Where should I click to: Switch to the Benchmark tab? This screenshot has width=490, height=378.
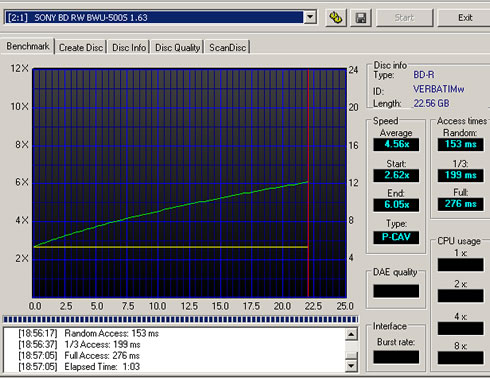coord(28,46)
